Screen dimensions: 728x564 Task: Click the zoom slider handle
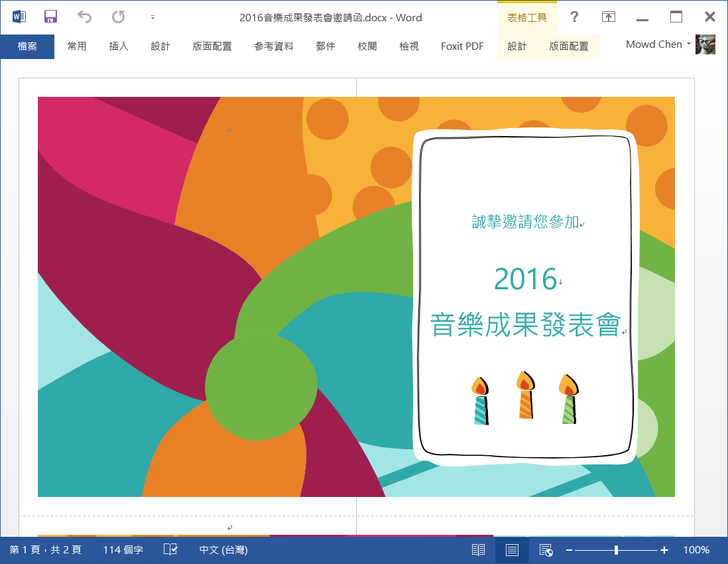pos(616,550)
